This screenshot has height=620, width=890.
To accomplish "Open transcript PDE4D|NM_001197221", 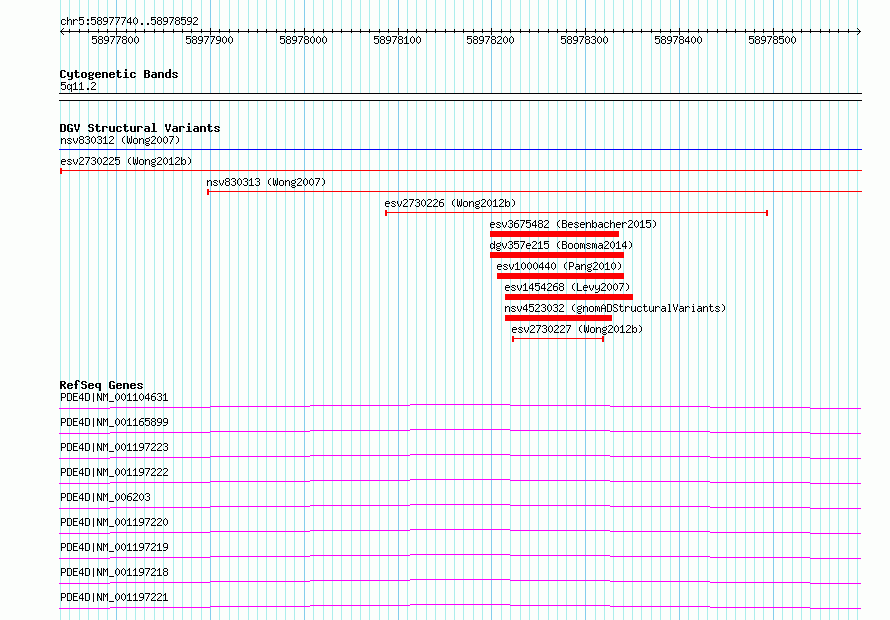I will point(114,597).
